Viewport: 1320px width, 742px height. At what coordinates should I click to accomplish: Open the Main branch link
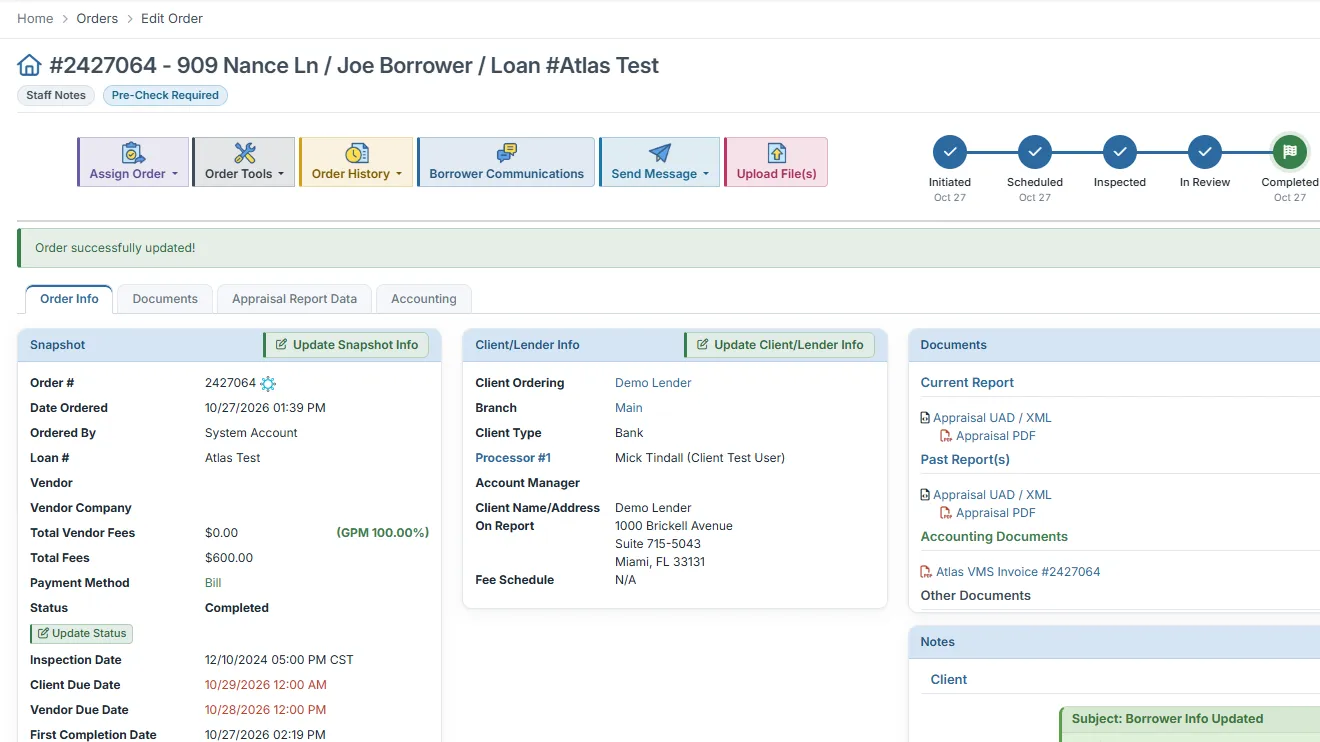click(629, 408)
